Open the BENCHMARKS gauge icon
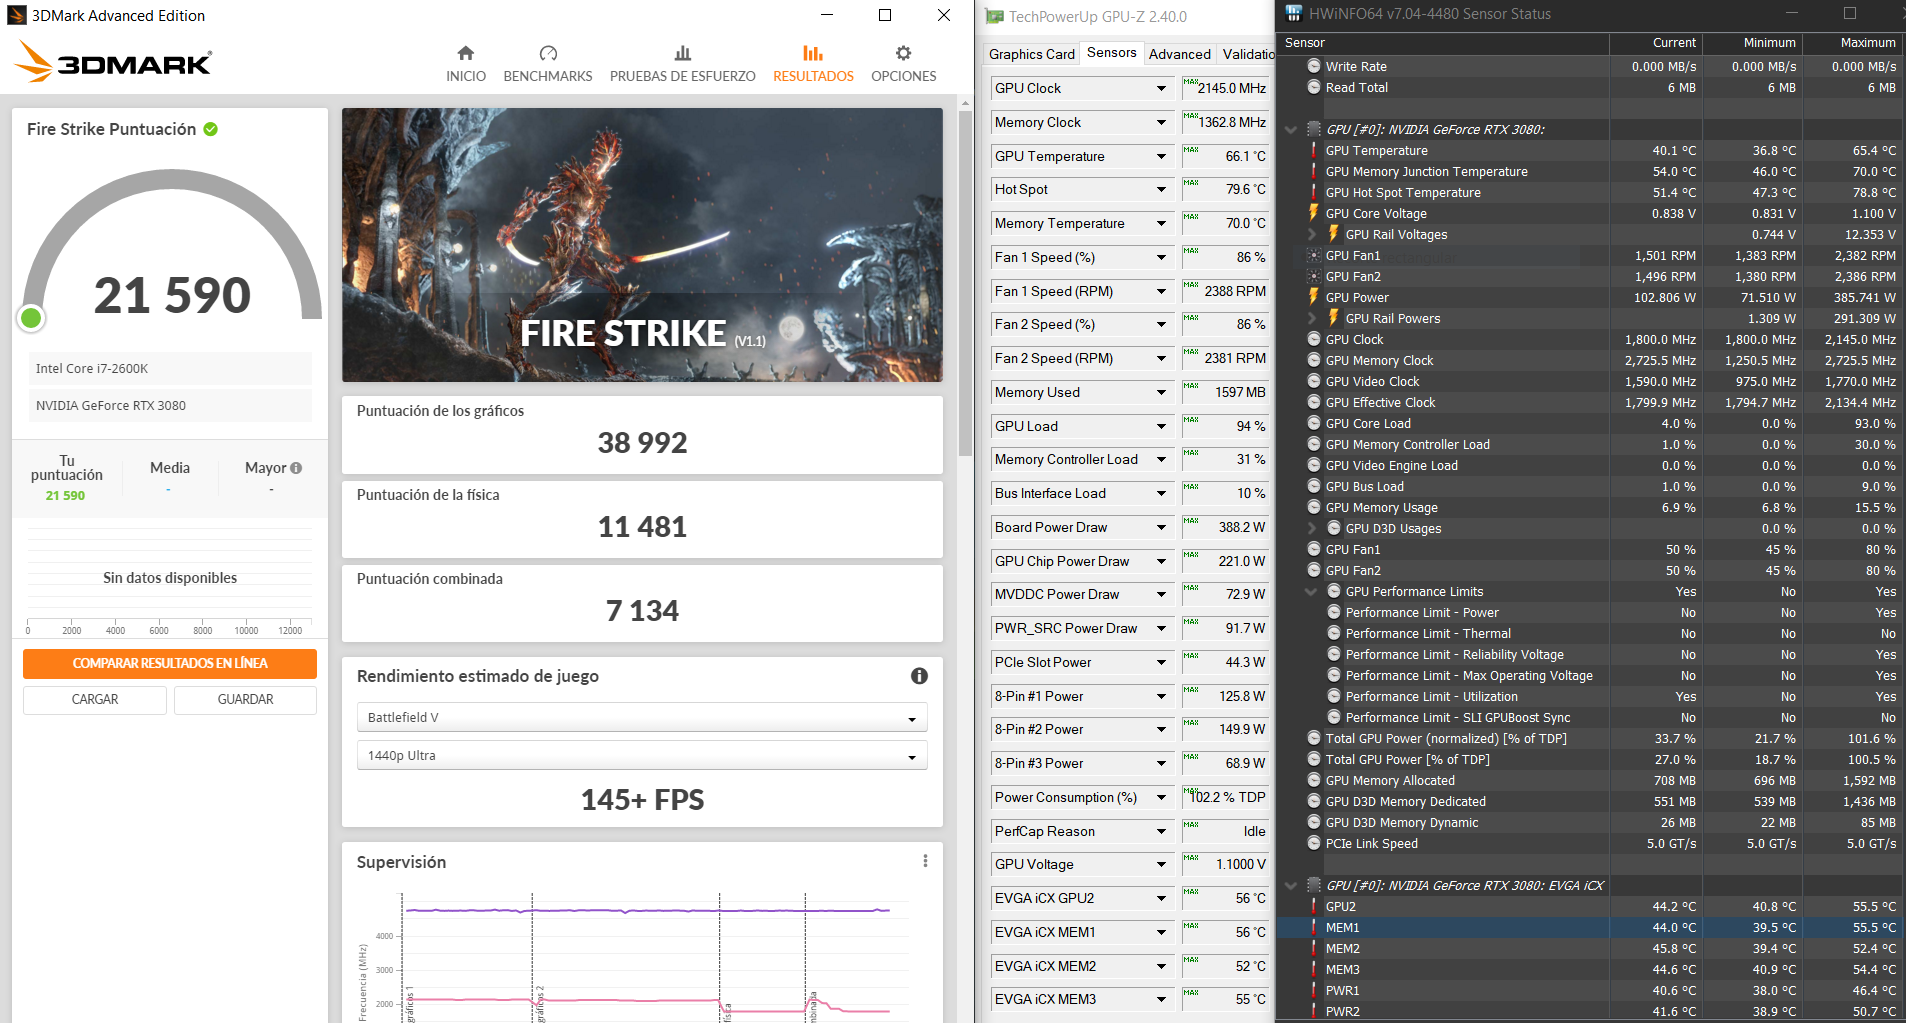 (547, 54)
